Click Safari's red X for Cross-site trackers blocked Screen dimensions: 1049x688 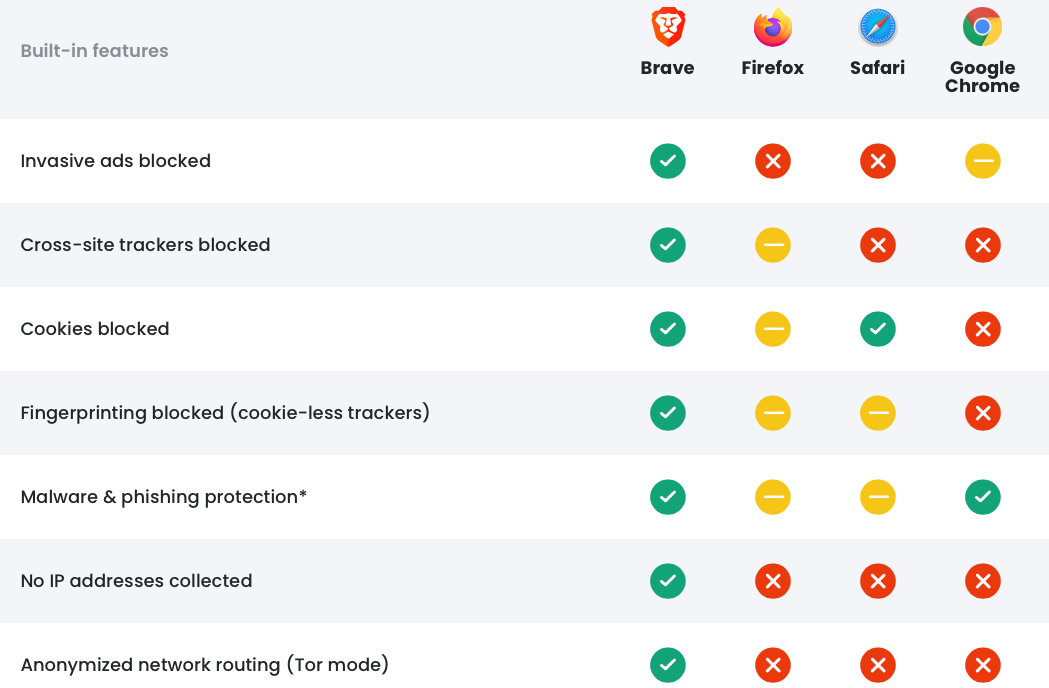tap(878, 245)
